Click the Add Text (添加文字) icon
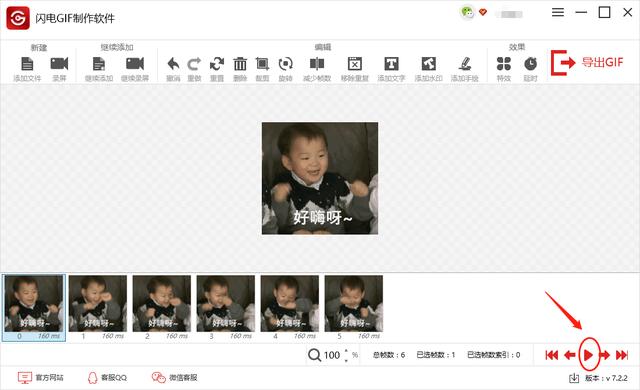Viewport: 640px width, 390px height. [x=391, y=64]
